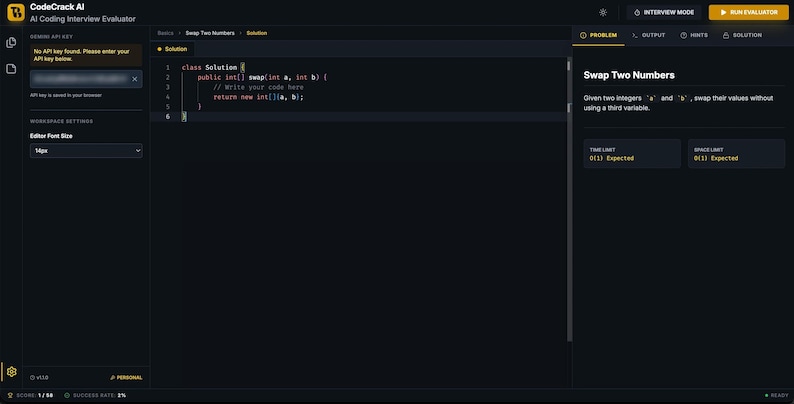794x404 pixels.
Task: Click the Success Rate 2% status entry
Action: click(95, 395)
